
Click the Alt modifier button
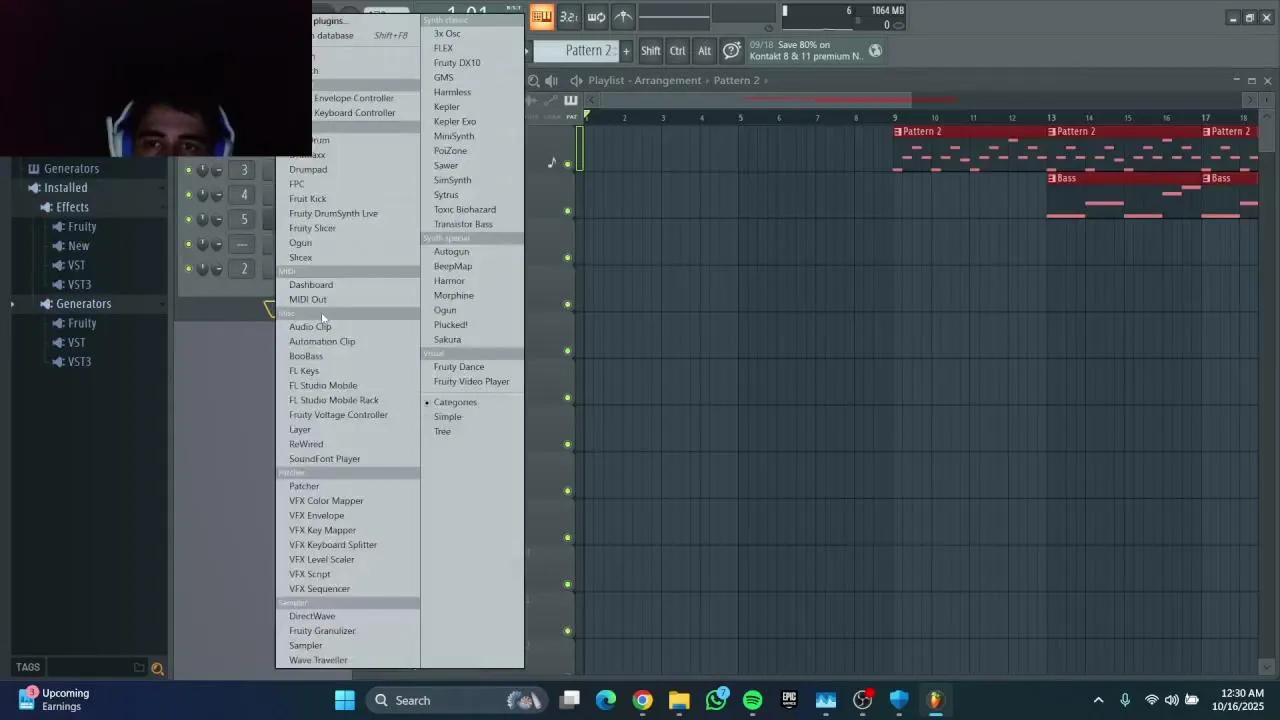(704, 51)
